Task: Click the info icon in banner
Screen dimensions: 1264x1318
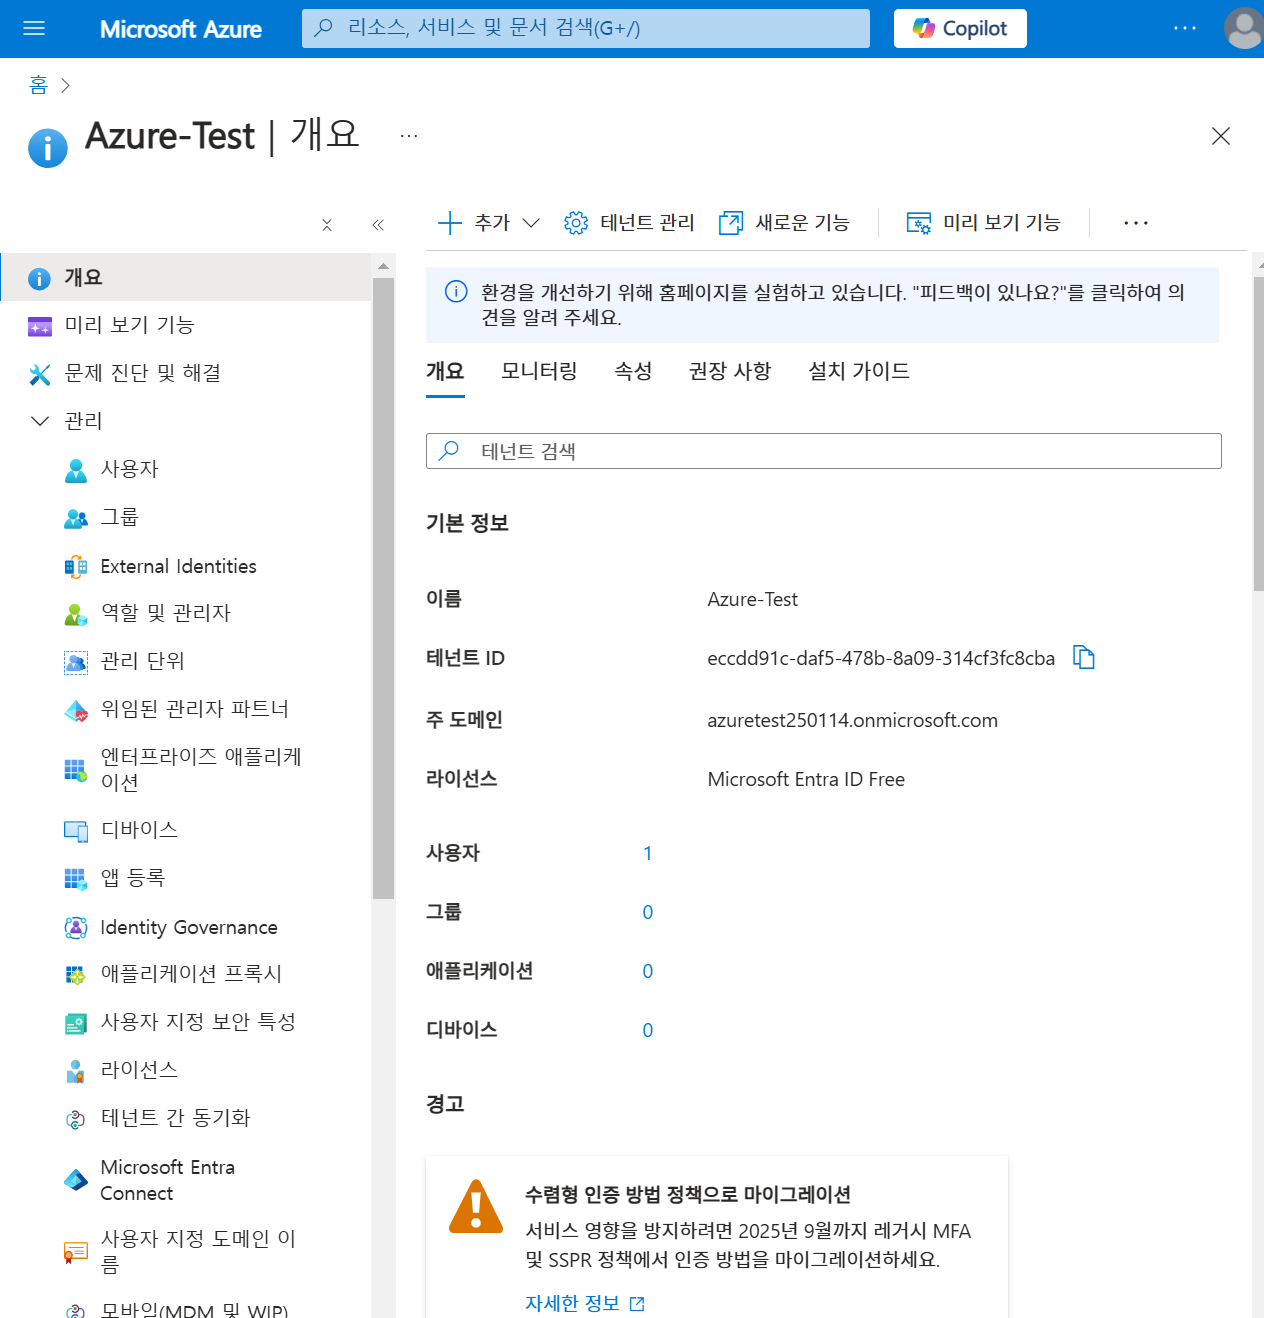Action: (x=456, y=291)
